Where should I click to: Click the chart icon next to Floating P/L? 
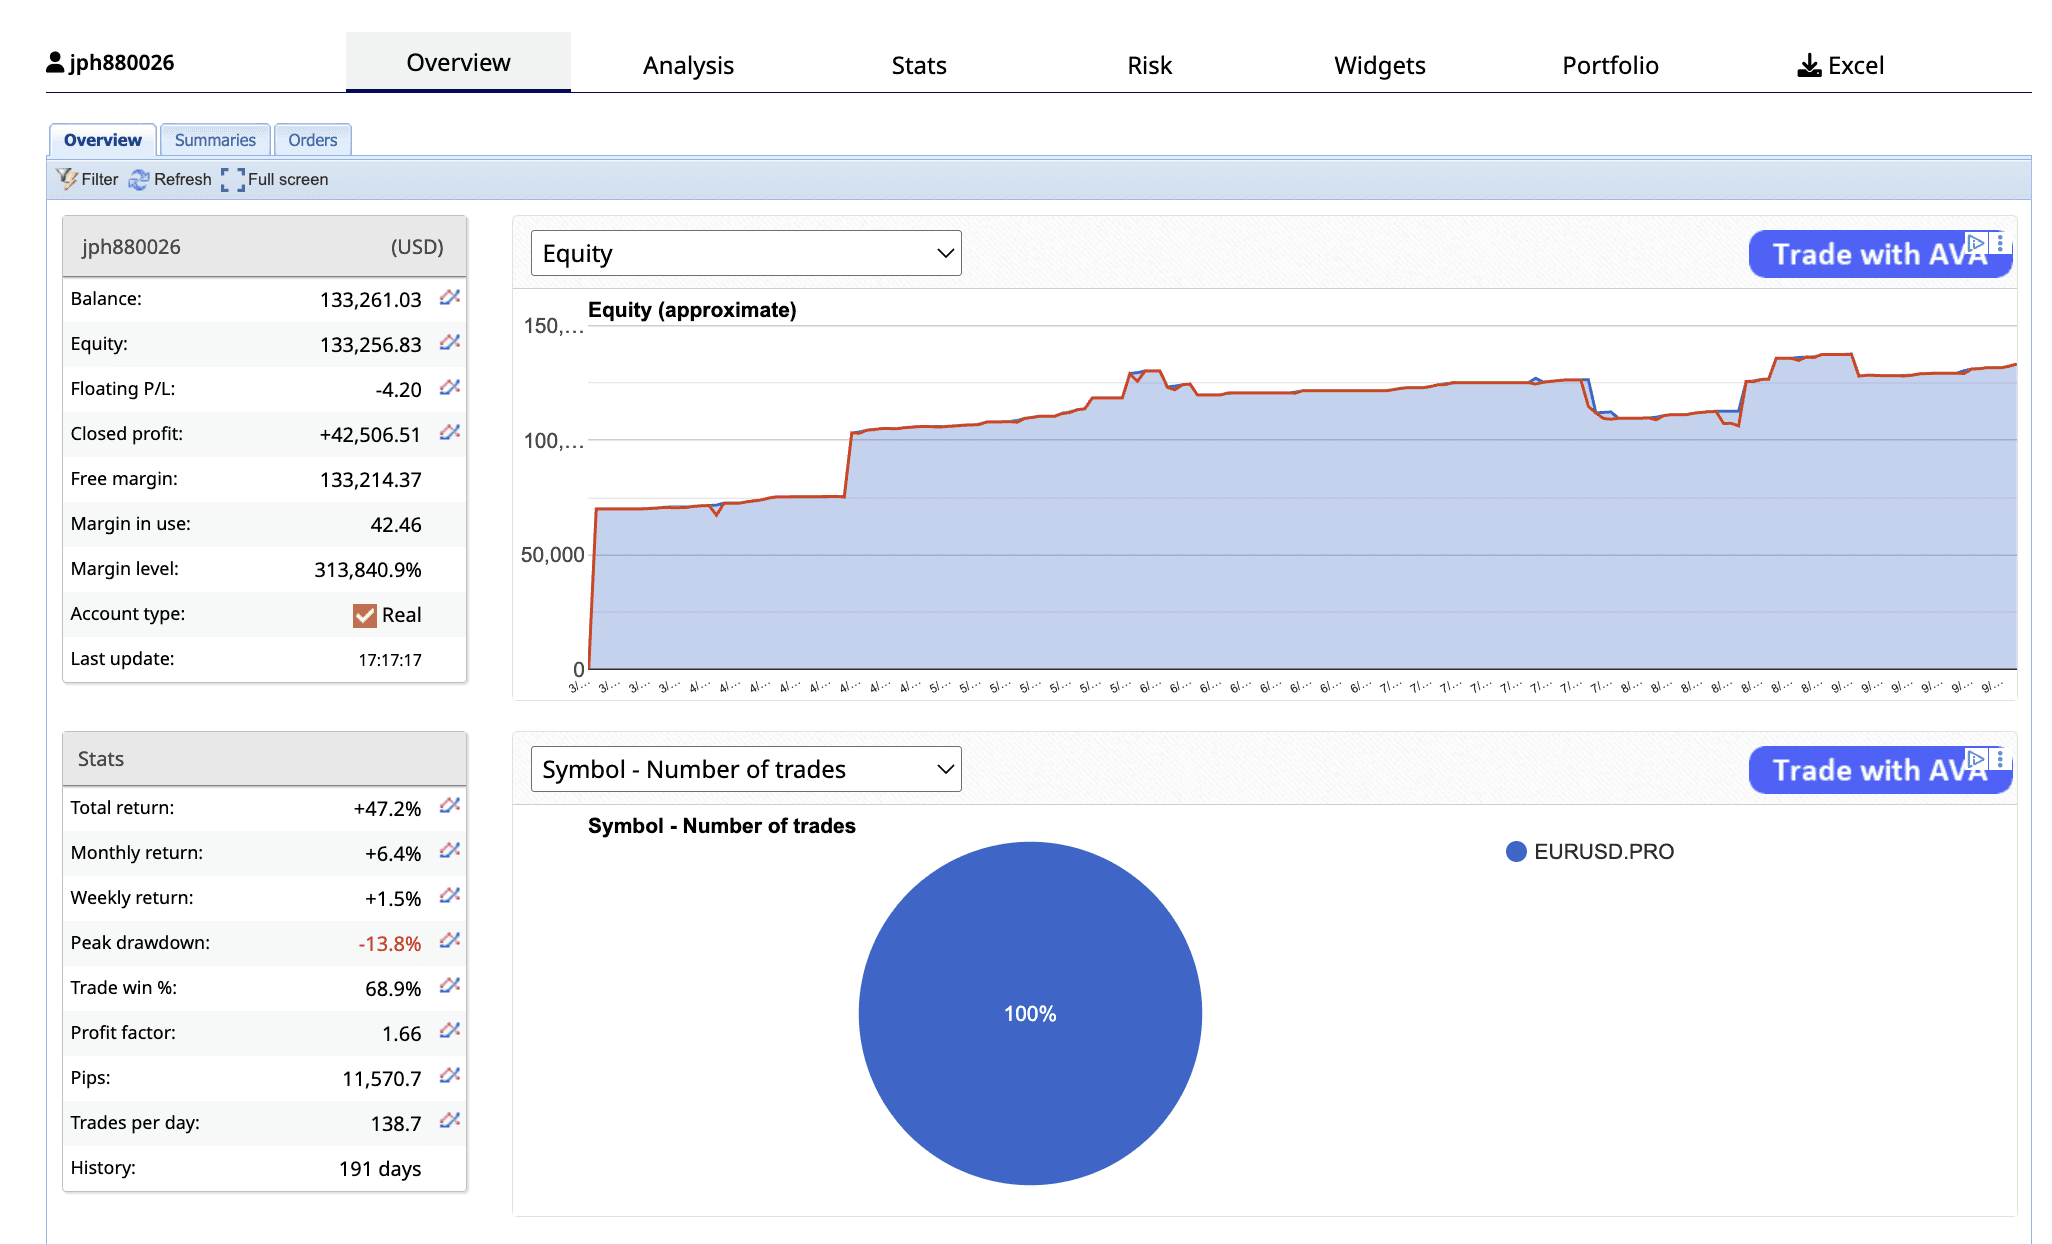coord(449,387)
